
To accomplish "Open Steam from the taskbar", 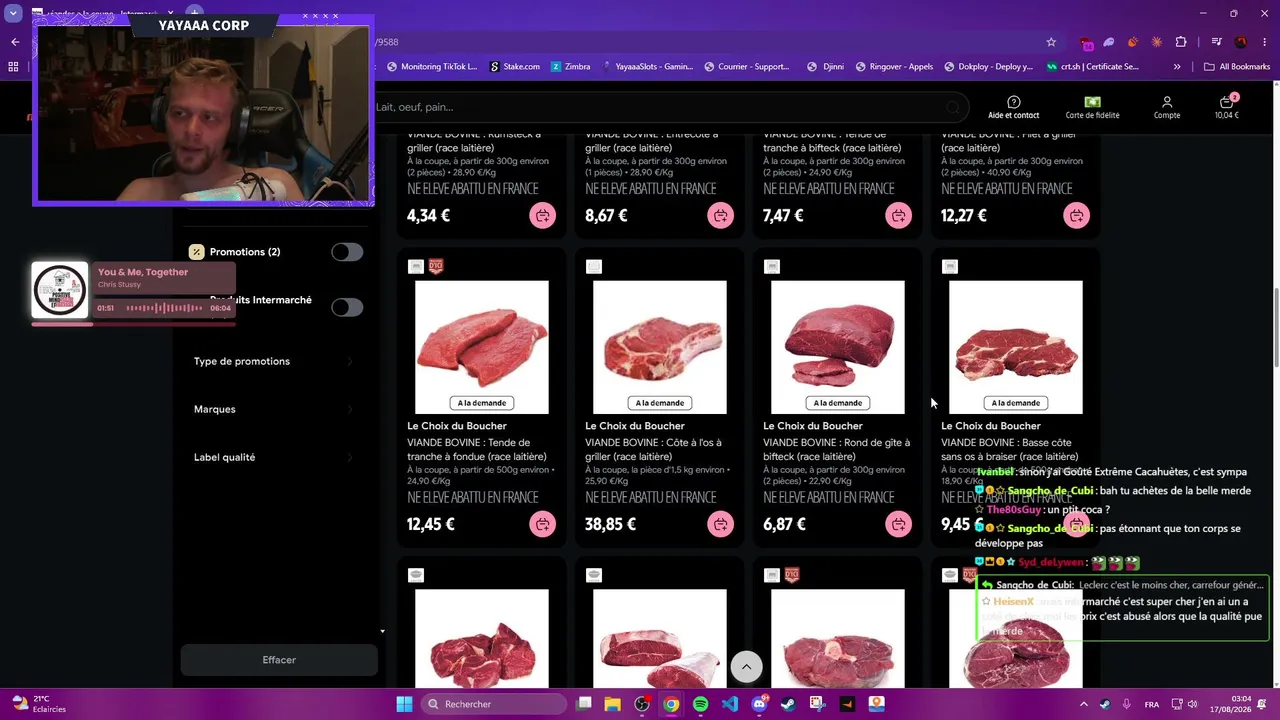I will (788, 704).
